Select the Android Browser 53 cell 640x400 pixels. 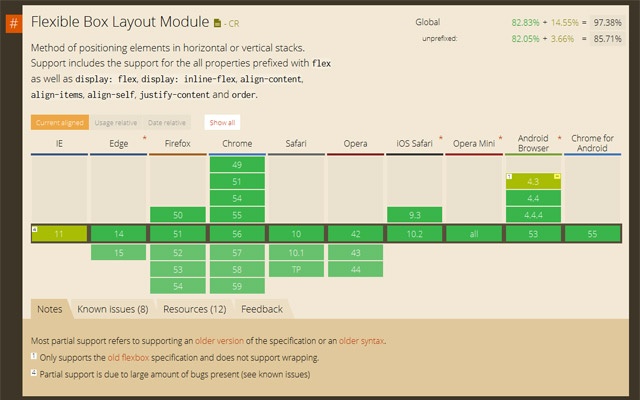pyautogui.click(x=533, y=234)
